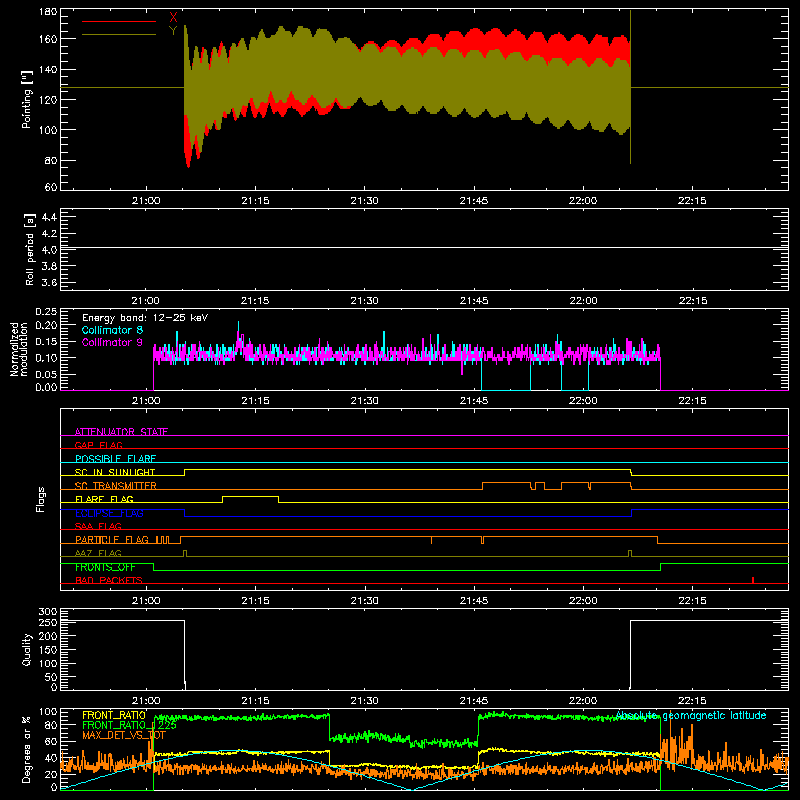Click the '80' tick on Degrees axis

pyautogui.click(x=51, y=725)
